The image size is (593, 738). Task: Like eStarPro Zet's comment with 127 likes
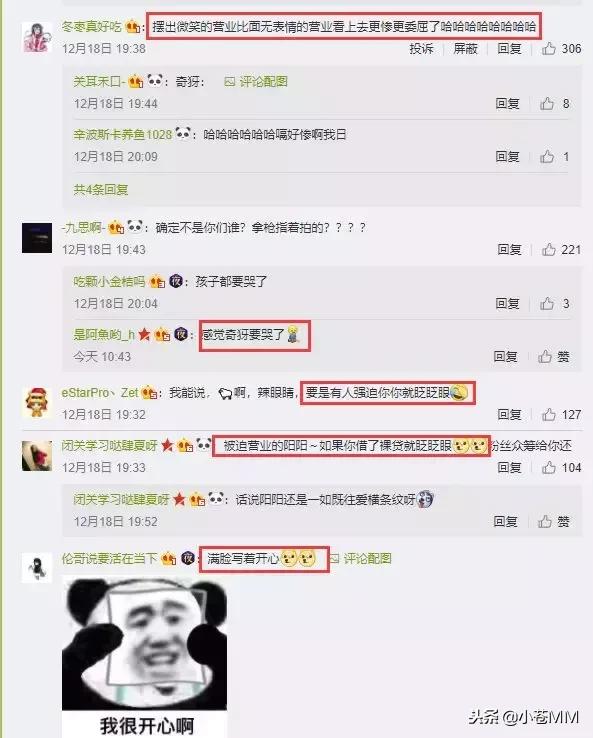click(549, 415)
